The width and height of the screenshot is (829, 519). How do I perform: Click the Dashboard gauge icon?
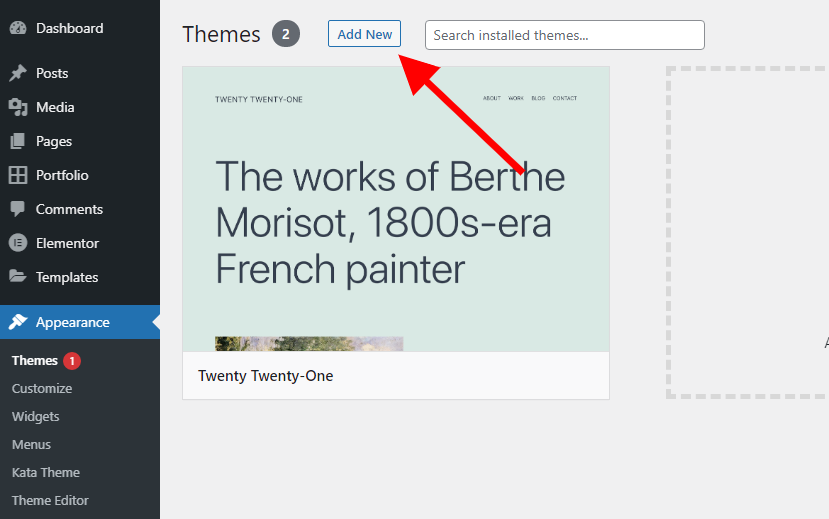pyautogui.click(x=18, y=29)
